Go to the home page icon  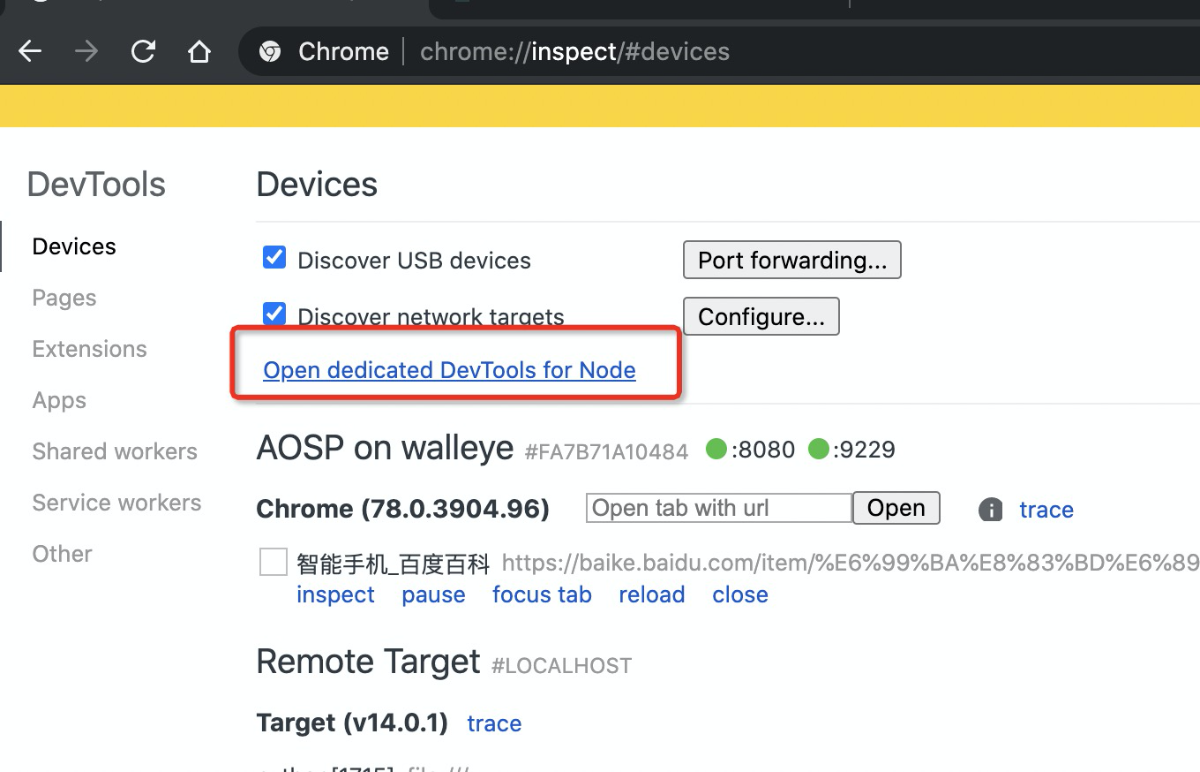coord(200,52)
